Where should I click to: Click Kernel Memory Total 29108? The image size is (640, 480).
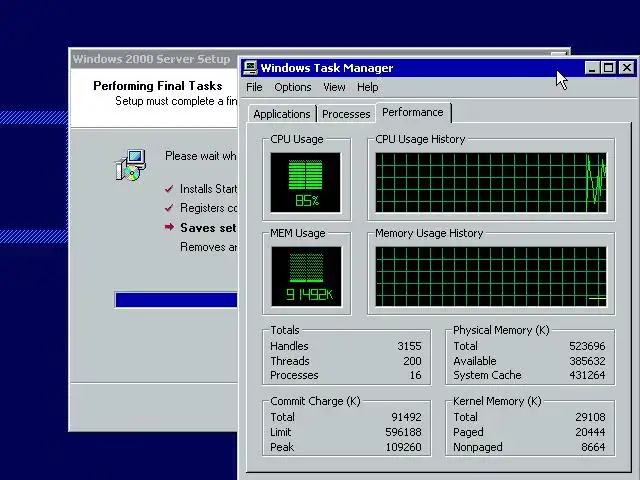(x=590, y=417)
